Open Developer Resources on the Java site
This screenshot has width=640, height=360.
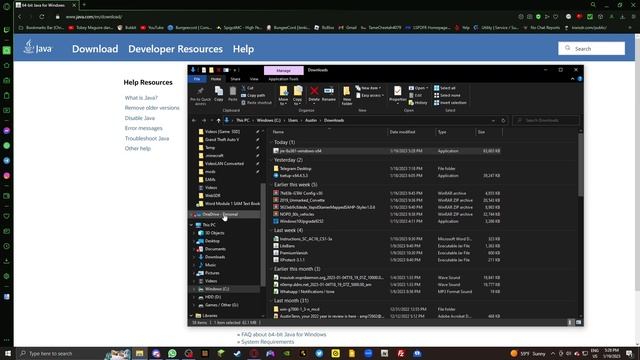[176, 49]
